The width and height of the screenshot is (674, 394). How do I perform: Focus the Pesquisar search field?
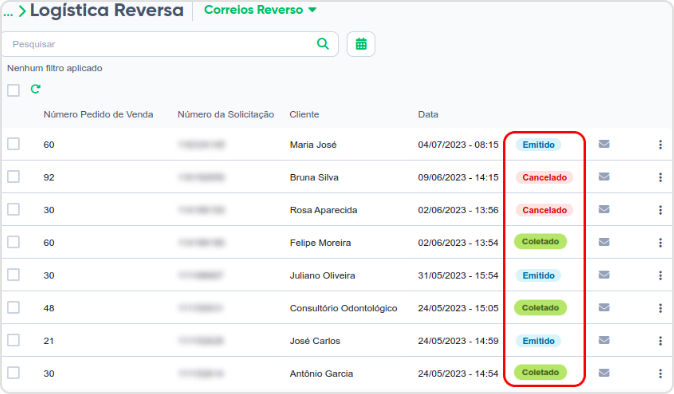point(159,44)
